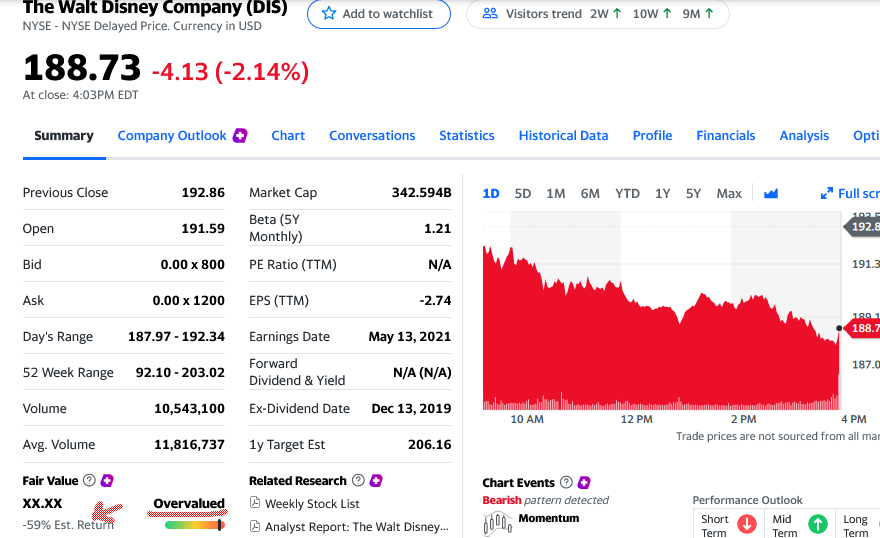The image size is (880, 538).
Task: Open the Financials tab
Action: click(x=726, y=136)
